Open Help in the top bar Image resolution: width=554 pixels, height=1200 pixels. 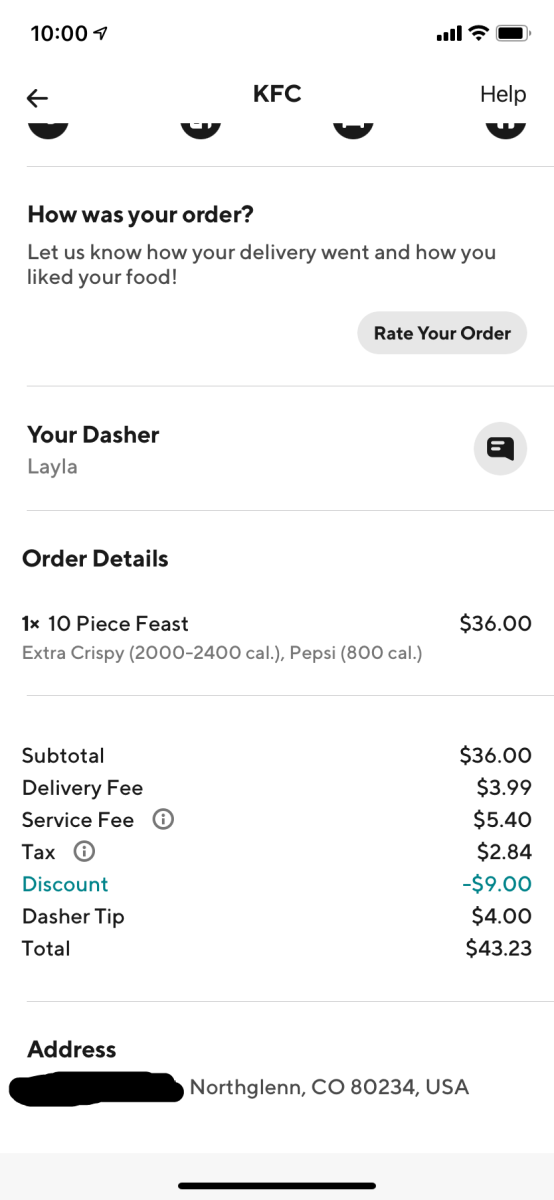tap(503, 94)
